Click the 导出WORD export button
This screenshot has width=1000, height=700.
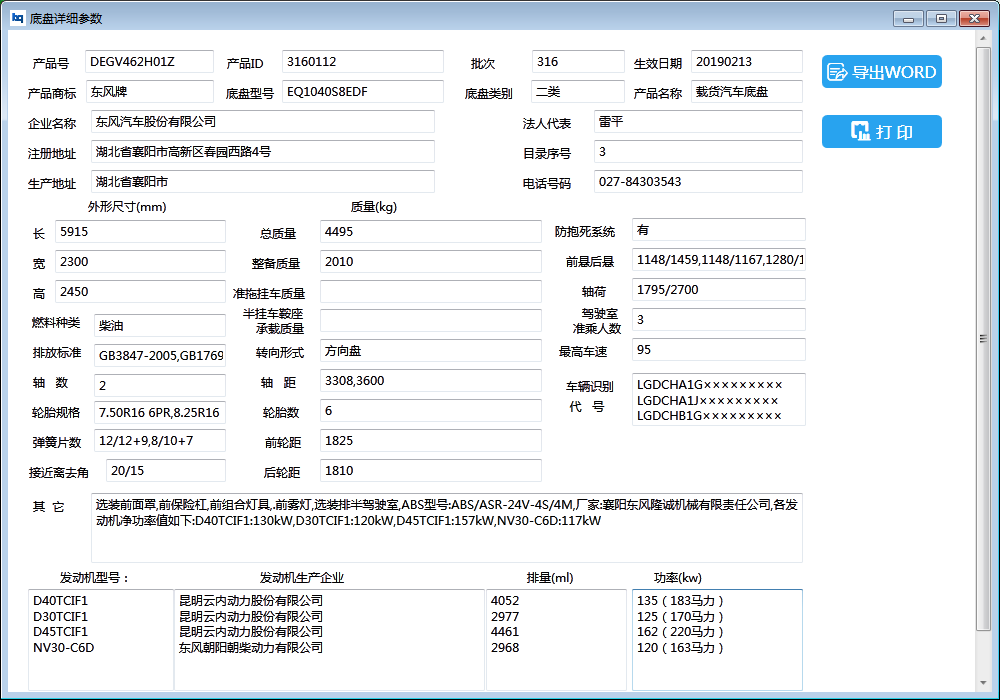click(x=881, y=72)
